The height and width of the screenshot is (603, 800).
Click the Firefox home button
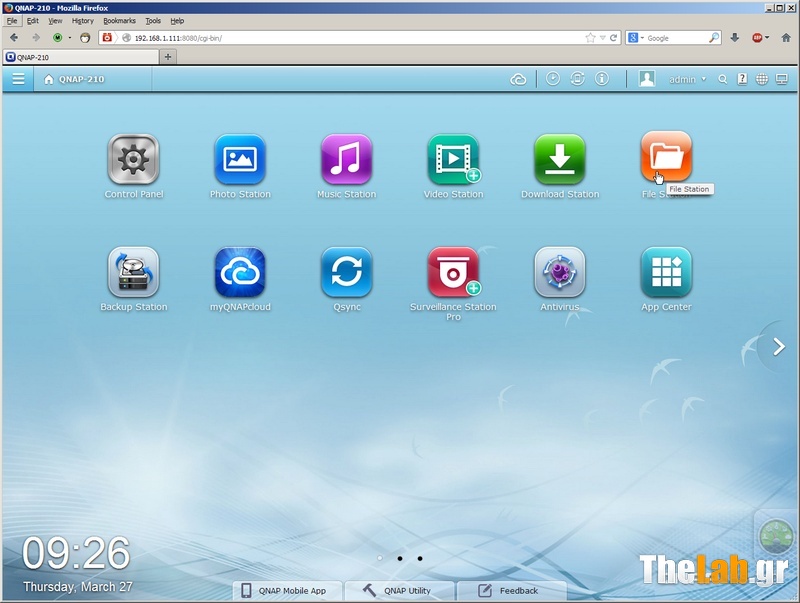point(786,38)
